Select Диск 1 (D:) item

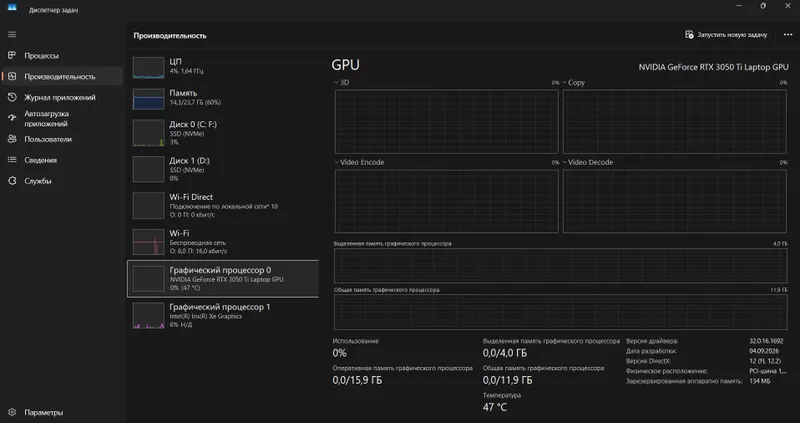[223, 169]
